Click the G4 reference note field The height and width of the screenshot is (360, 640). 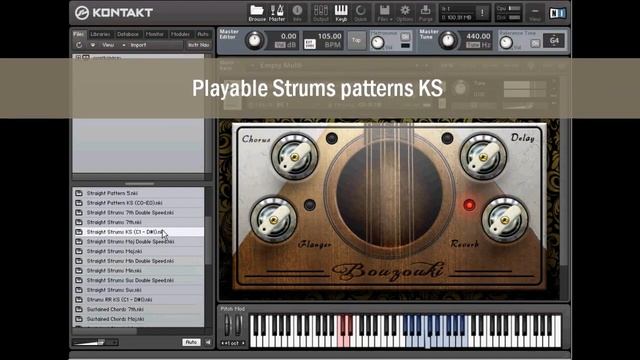[x=554, y=40]
